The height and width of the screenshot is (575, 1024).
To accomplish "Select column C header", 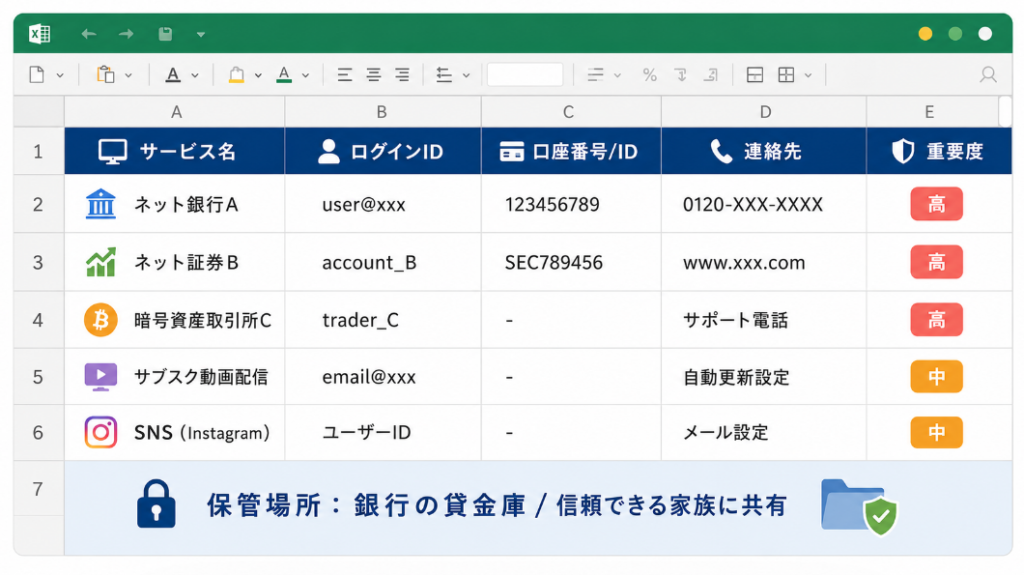I will pos(571,112).
